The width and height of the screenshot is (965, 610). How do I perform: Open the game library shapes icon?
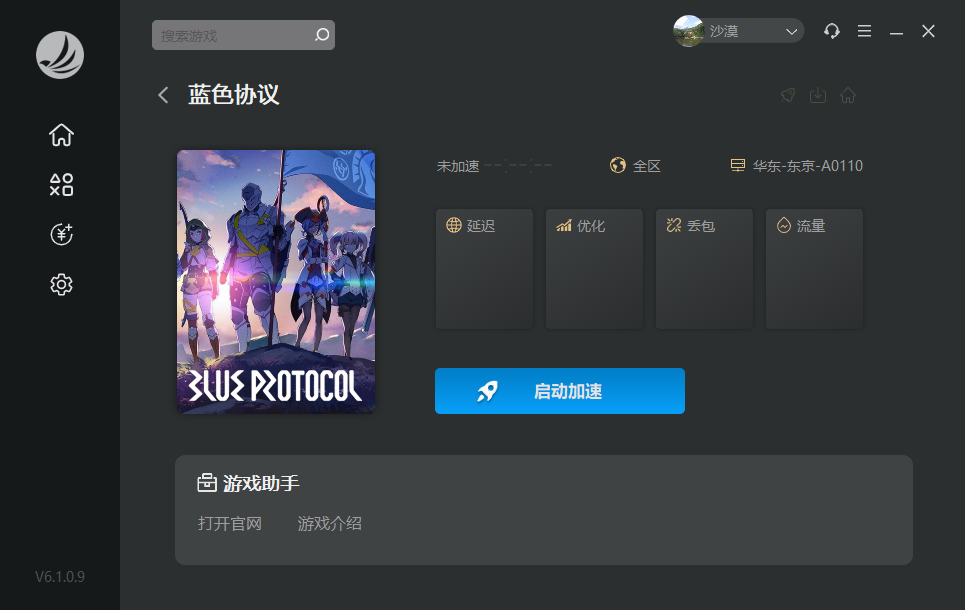(62, 185)
